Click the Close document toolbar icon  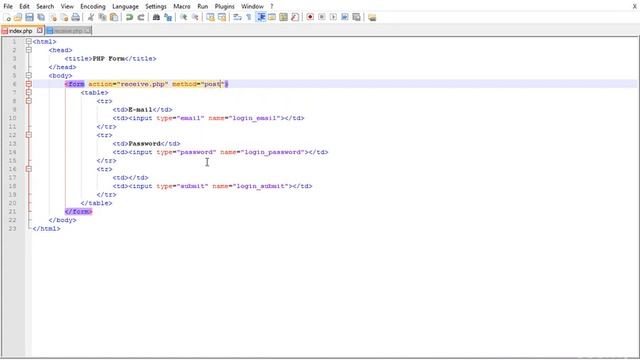[x=53, y=17]
